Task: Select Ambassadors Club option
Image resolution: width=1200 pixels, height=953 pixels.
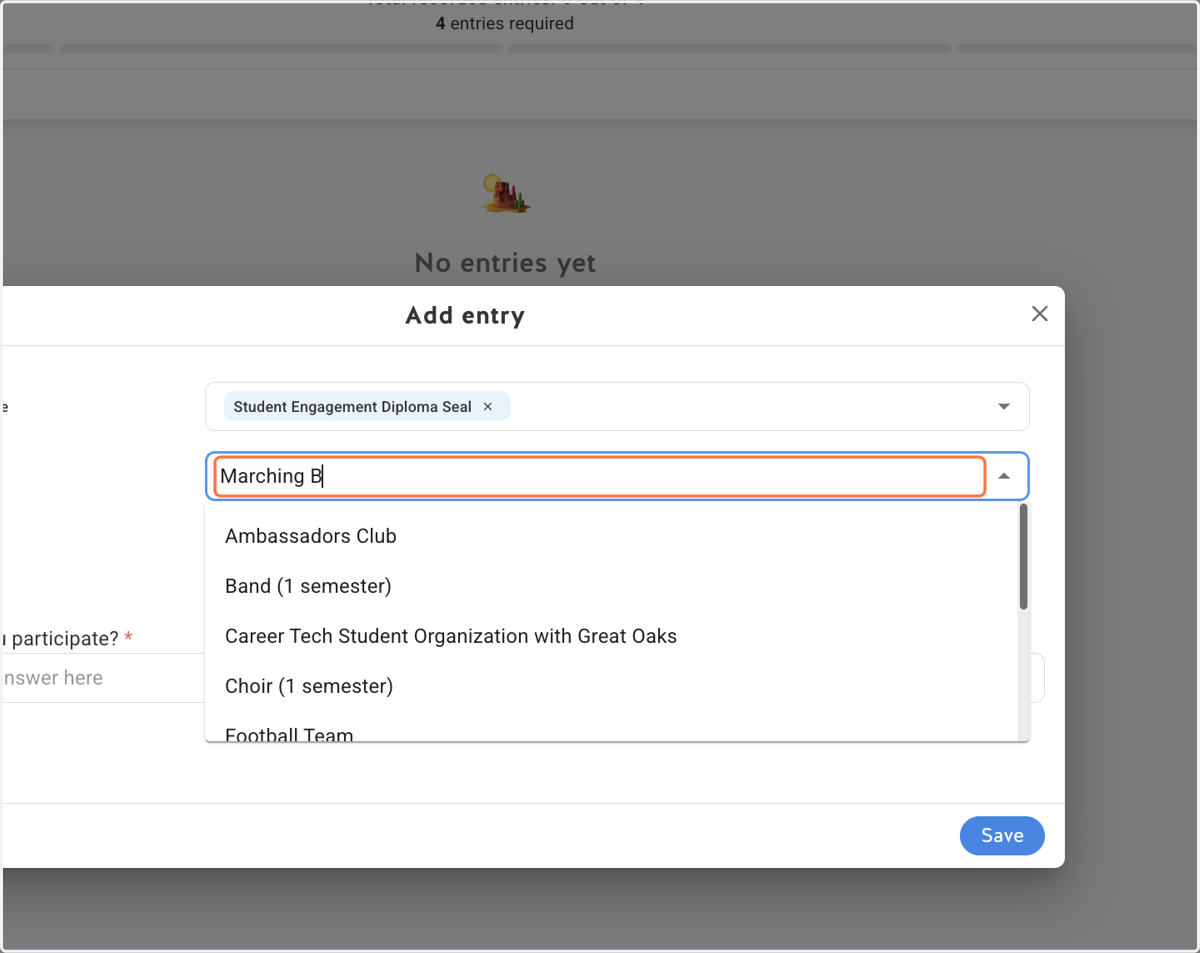Action: [611, 536]
